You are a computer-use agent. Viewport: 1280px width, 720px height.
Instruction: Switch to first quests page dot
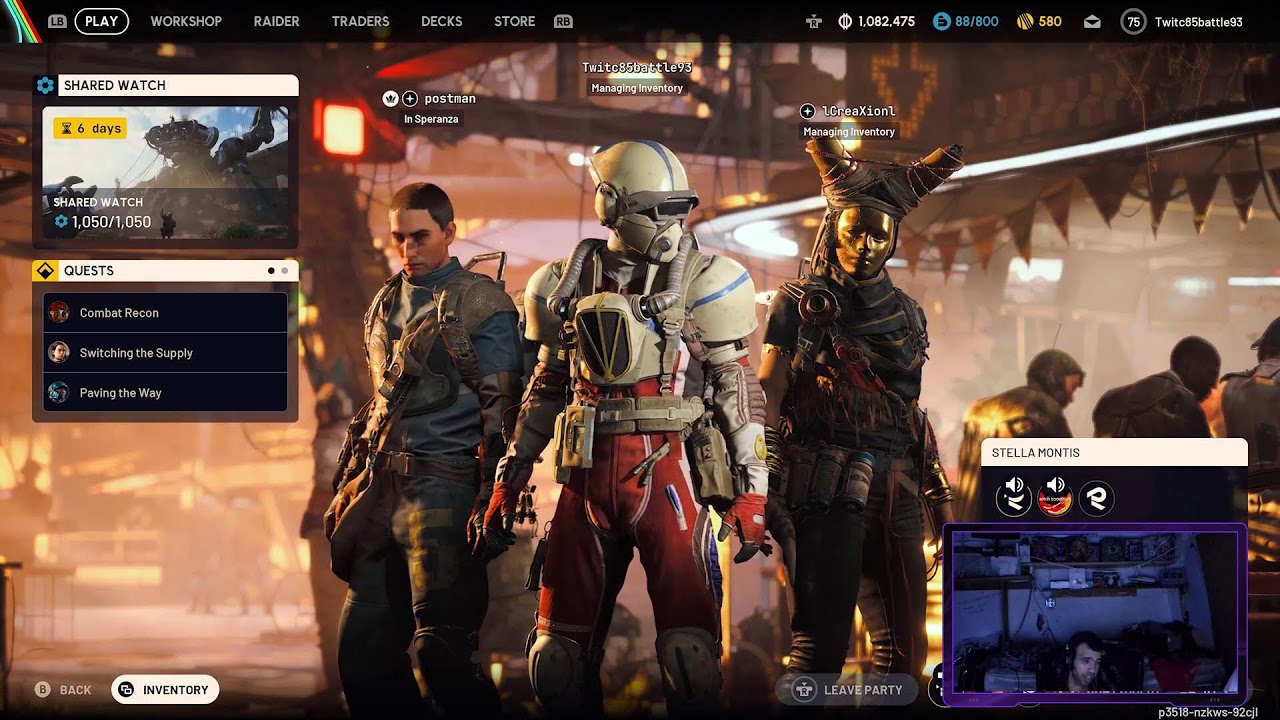point(271,271)
